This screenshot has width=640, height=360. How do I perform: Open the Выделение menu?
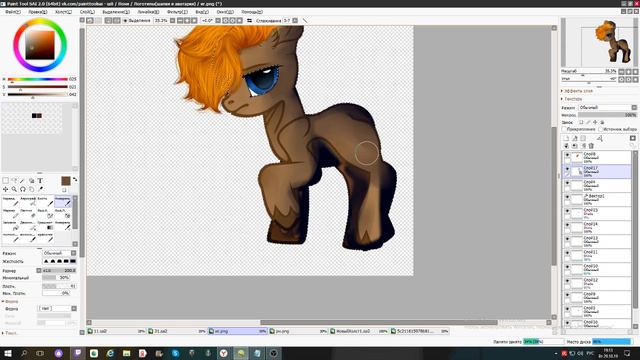click(x=116, y=12)
